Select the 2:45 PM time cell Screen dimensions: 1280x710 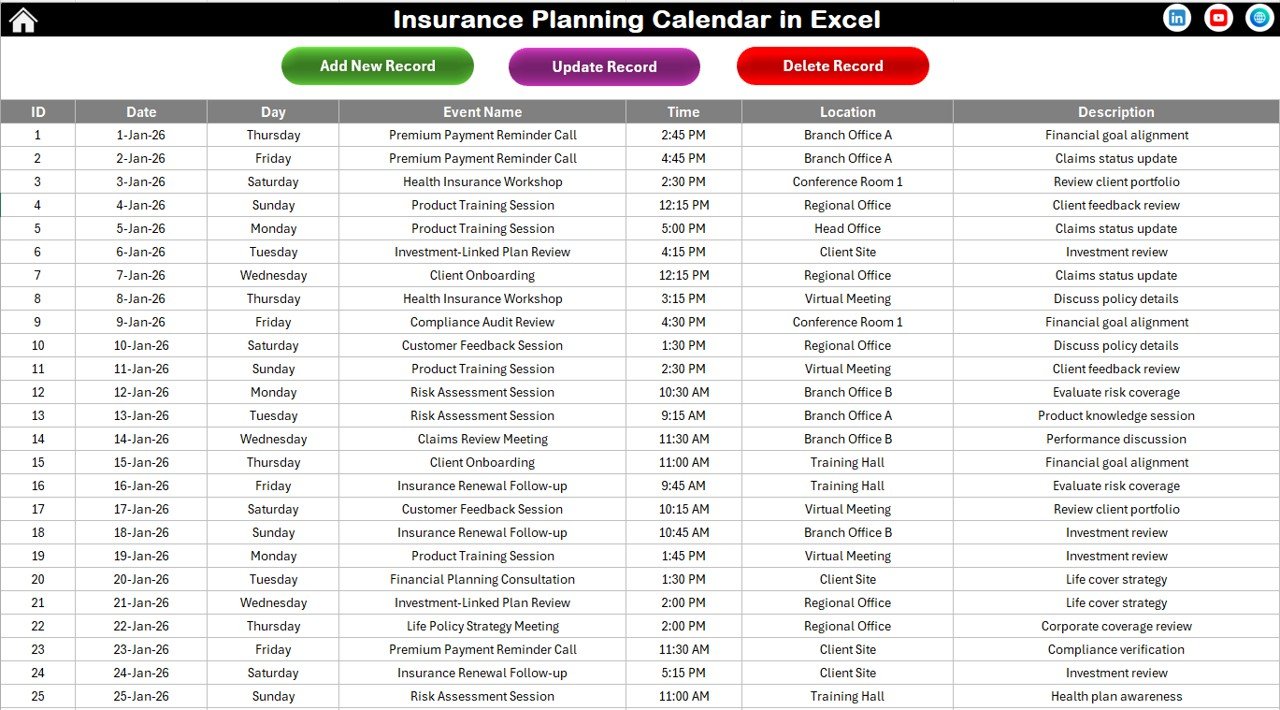683,134
